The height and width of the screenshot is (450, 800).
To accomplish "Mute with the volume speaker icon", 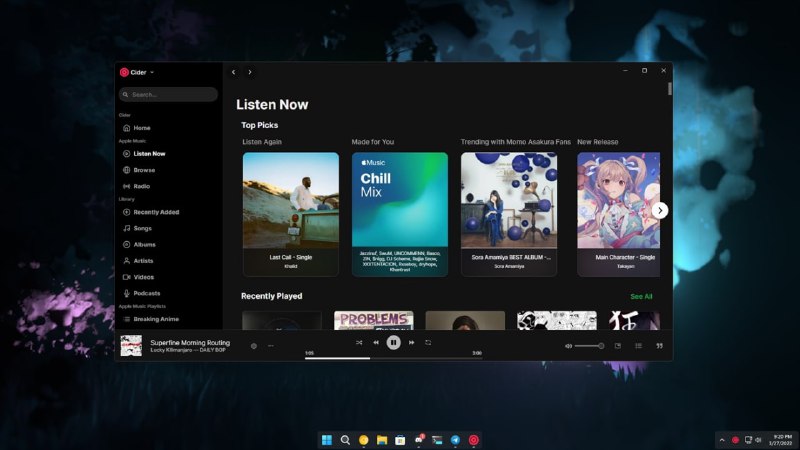I will point(568,346).
